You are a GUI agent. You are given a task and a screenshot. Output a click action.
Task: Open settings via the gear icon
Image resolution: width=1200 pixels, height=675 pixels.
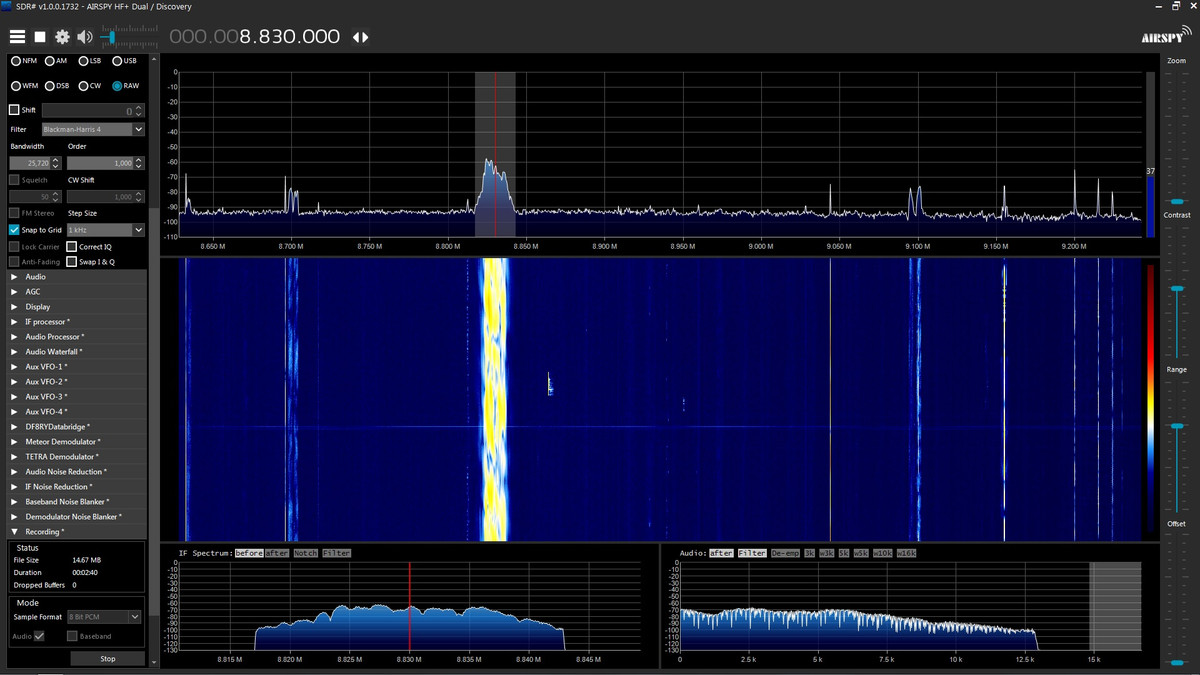point(62,37)
